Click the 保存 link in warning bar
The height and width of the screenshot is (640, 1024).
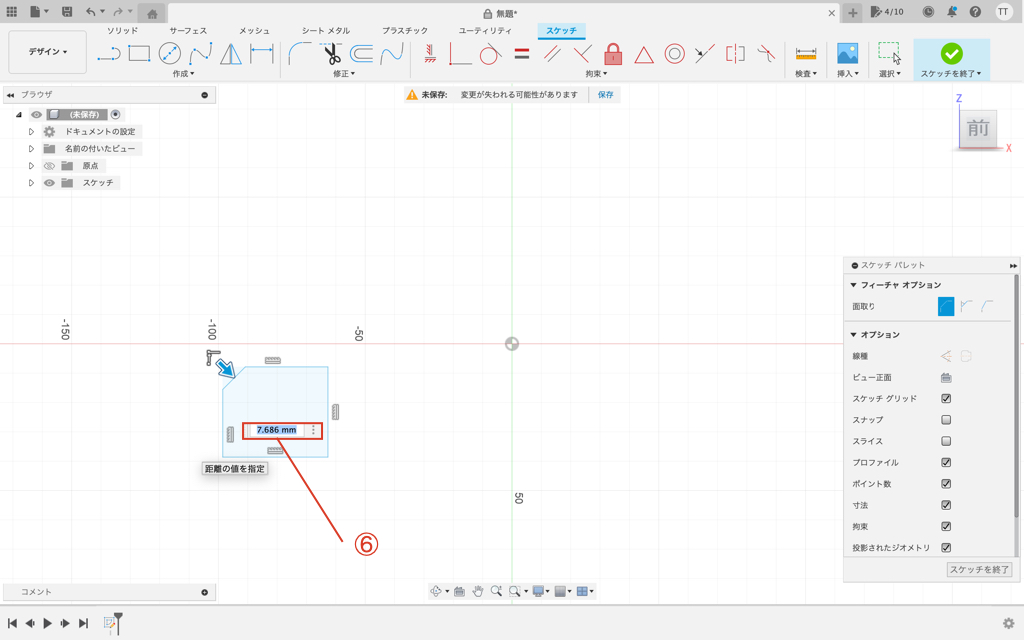[605, 95]
